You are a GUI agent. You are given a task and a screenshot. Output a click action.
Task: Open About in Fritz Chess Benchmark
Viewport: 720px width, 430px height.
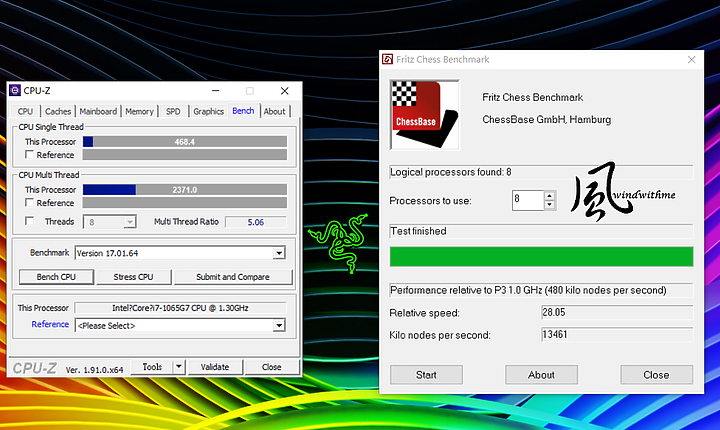tap(541, 375)
